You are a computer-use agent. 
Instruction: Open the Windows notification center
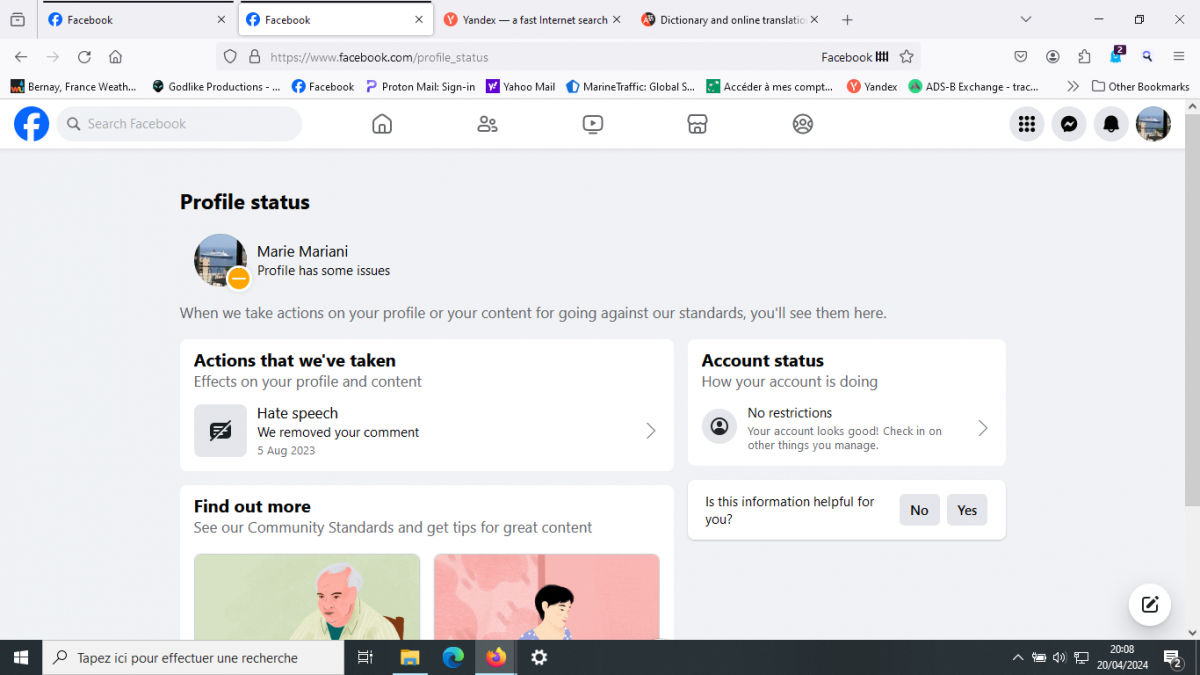tap(1172, 658)
